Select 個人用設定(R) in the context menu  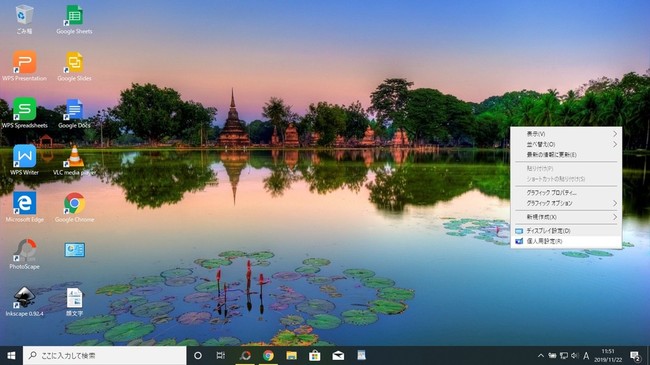pos(566,241)
